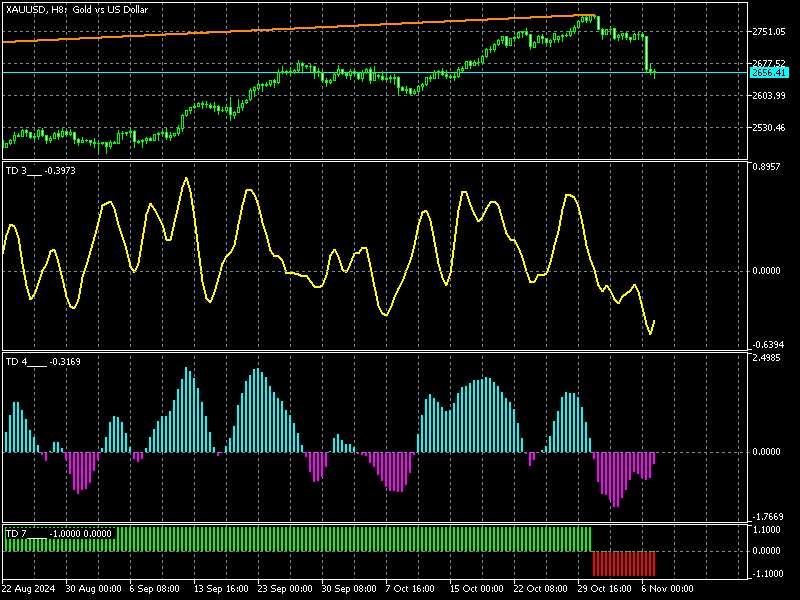The image size is (800, 600).
Task: Click the red TD 7 histogram block
Action: (623, 564)
